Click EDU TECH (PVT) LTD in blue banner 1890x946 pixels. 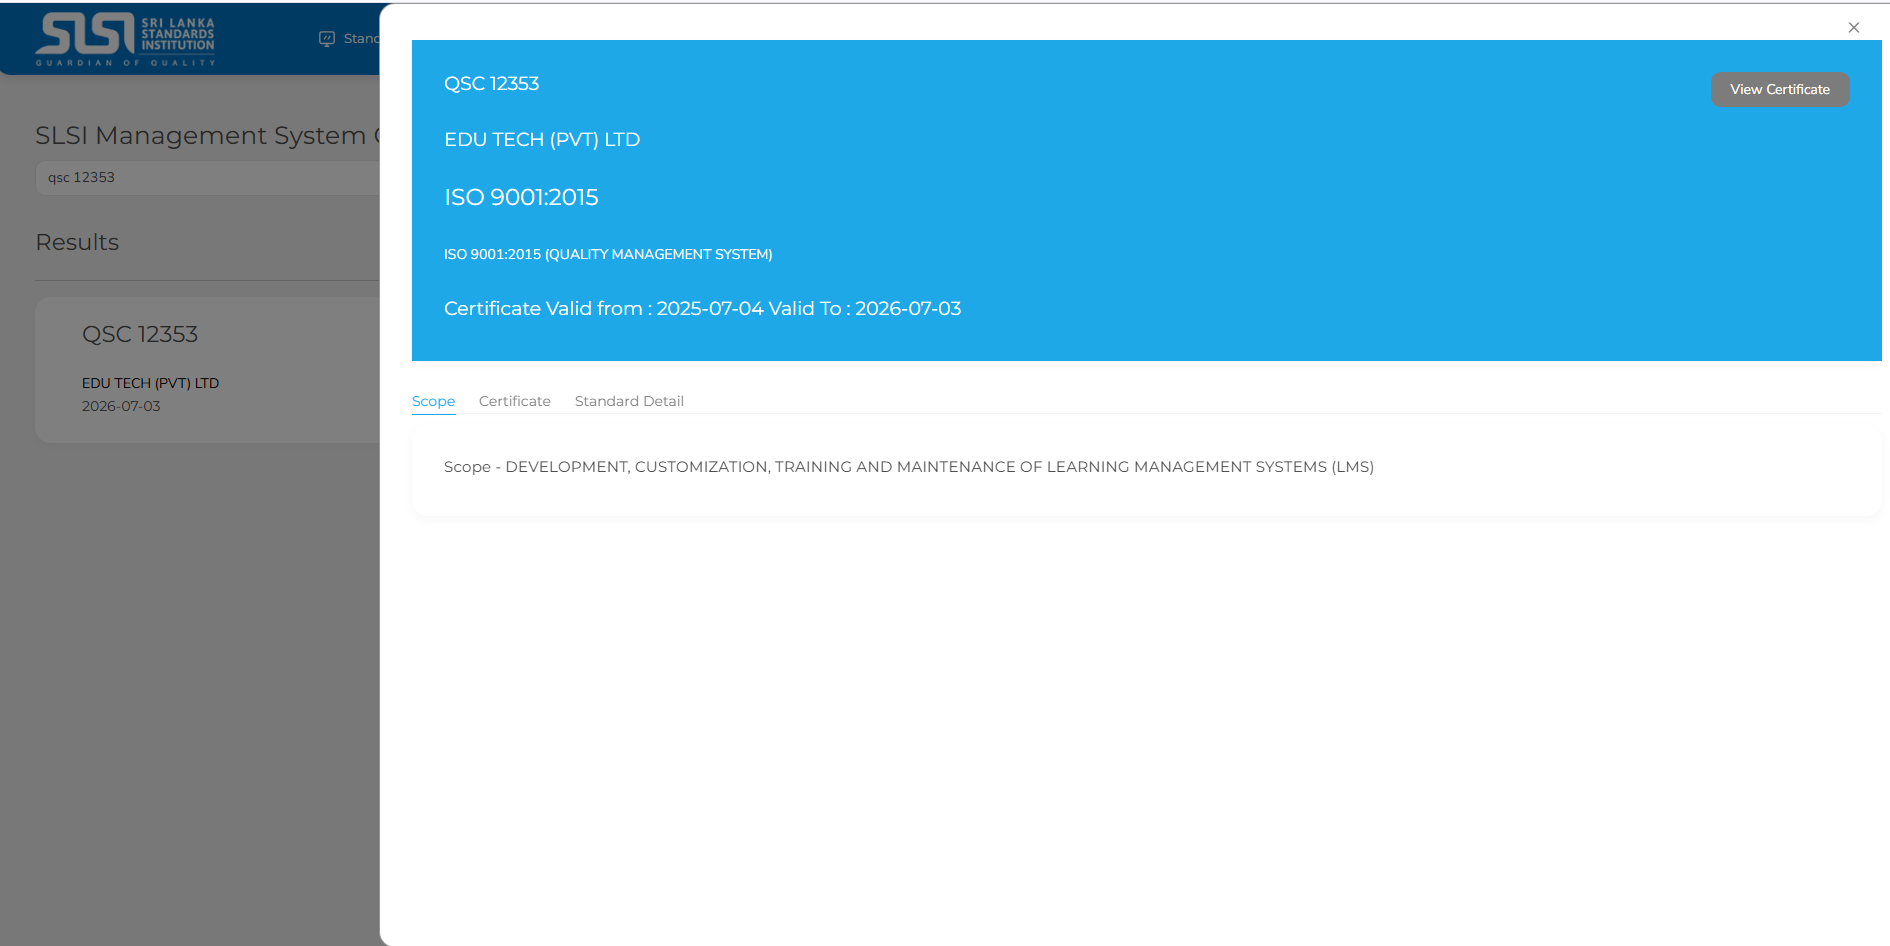click(x=541, y=140)
